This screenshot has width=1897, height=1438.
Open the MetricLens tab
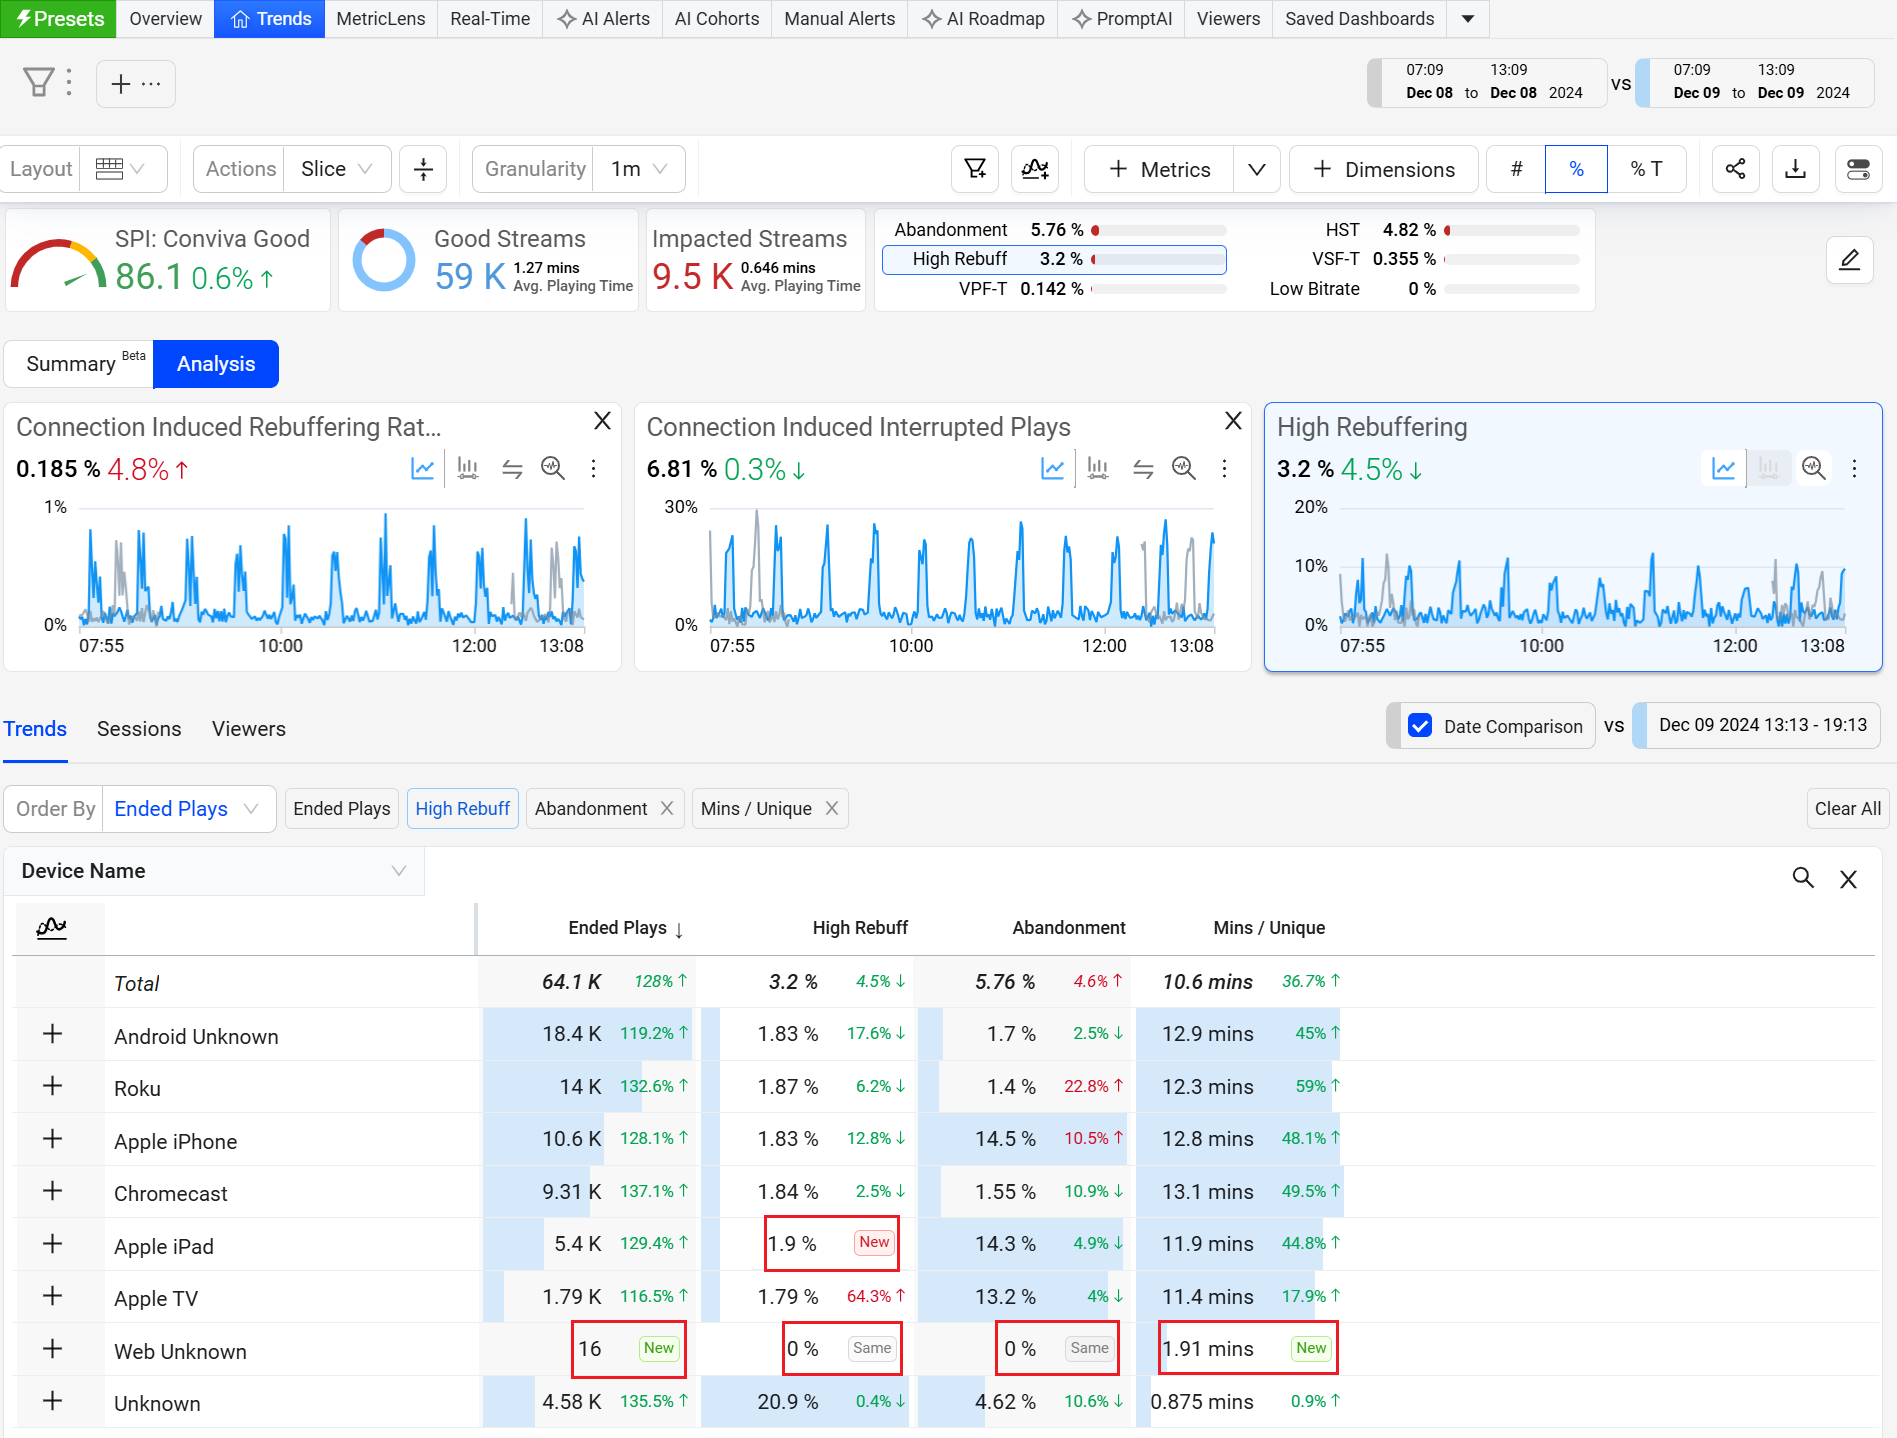click(381, 19)
